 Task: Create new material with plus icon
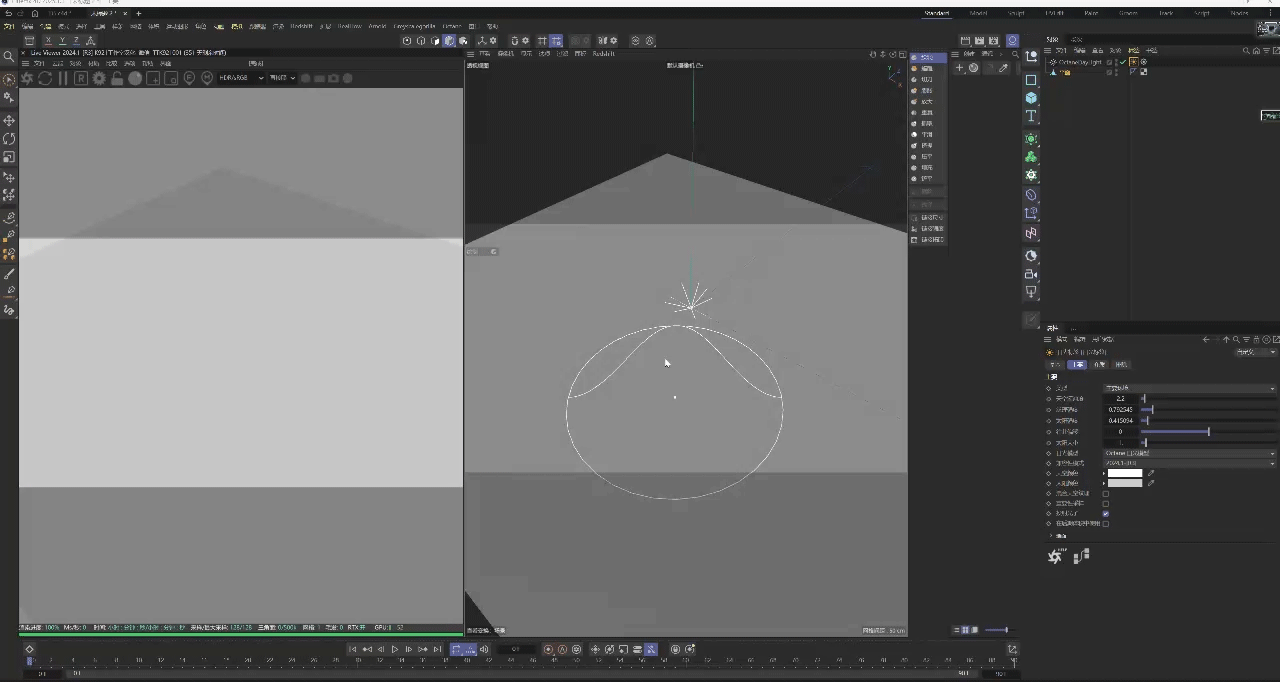click(x=959, y=68)
